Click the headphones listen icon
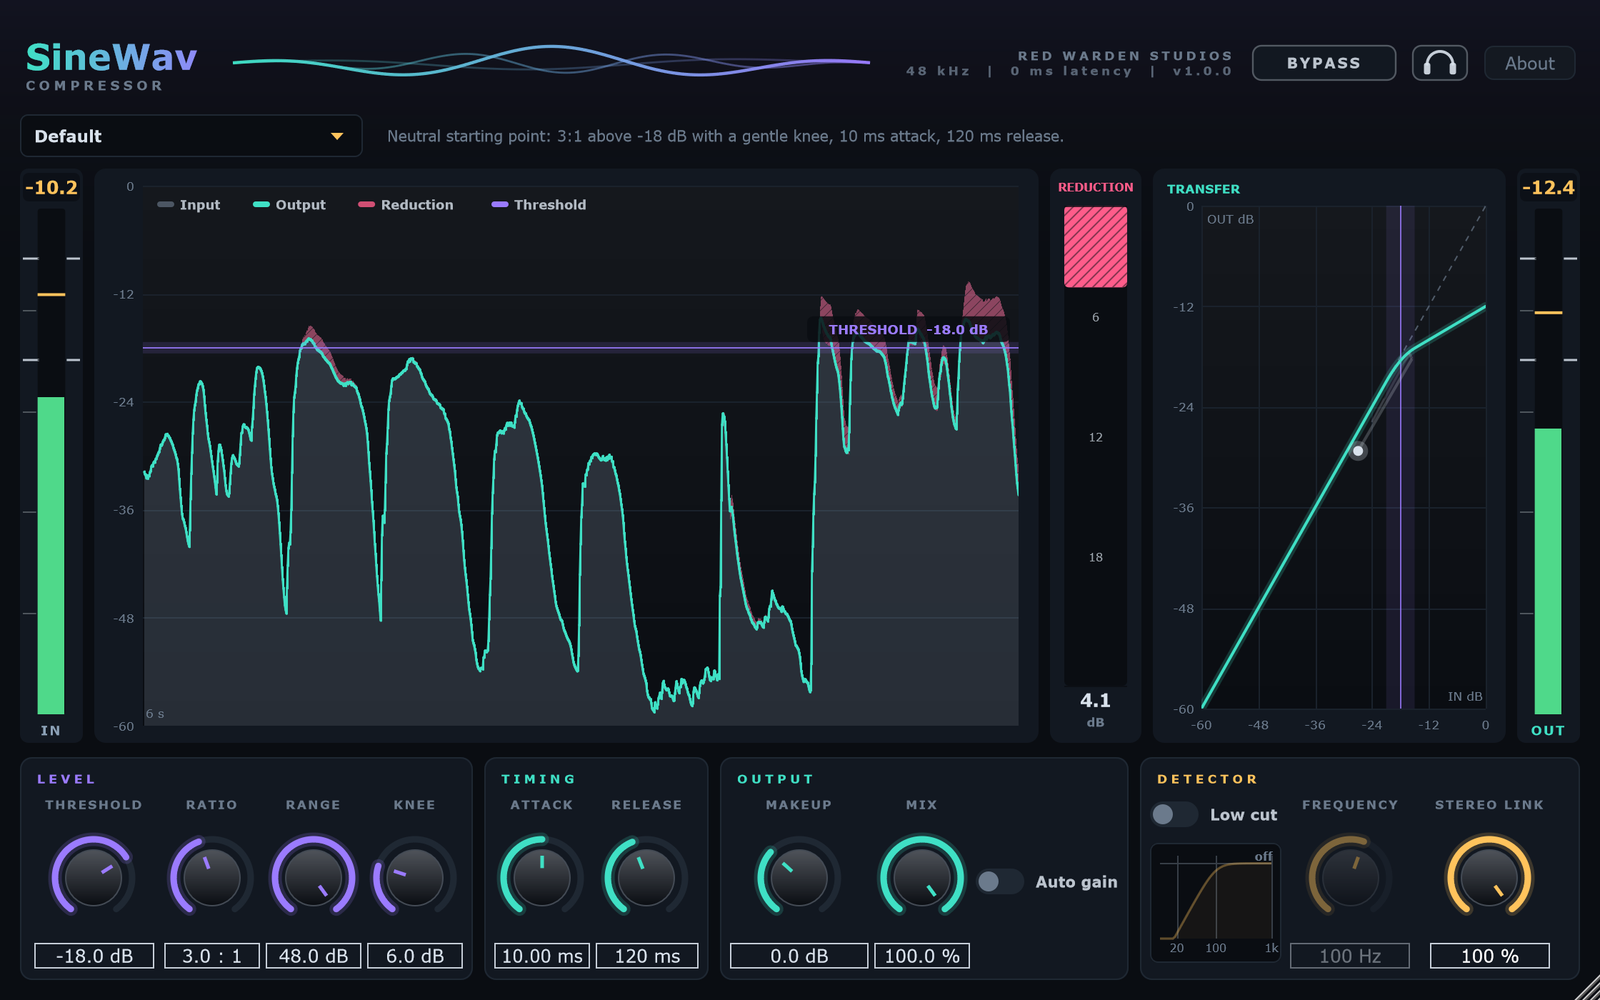Image resolution: width=1600 pixels, height=1000 pixels. [1439, 63]
